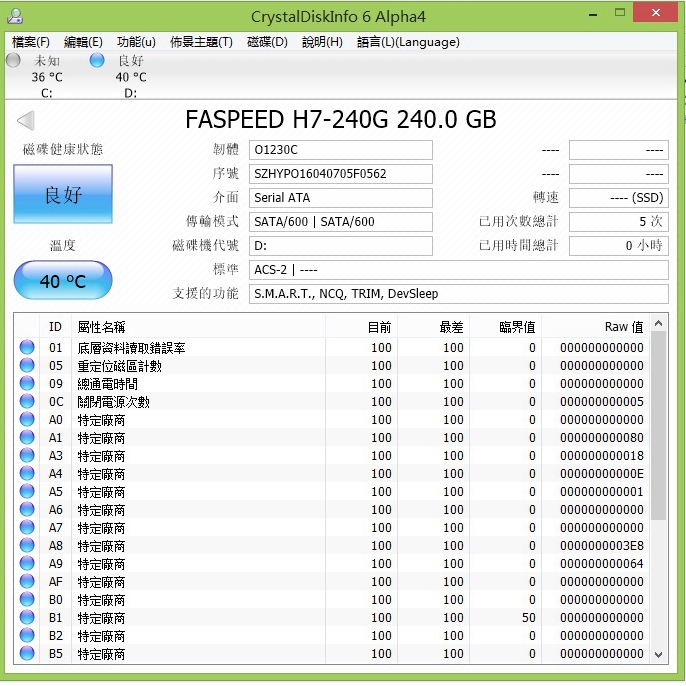Click the 臨界值 column header
Viewport: 686px width, 686px height.
[505, 326]
